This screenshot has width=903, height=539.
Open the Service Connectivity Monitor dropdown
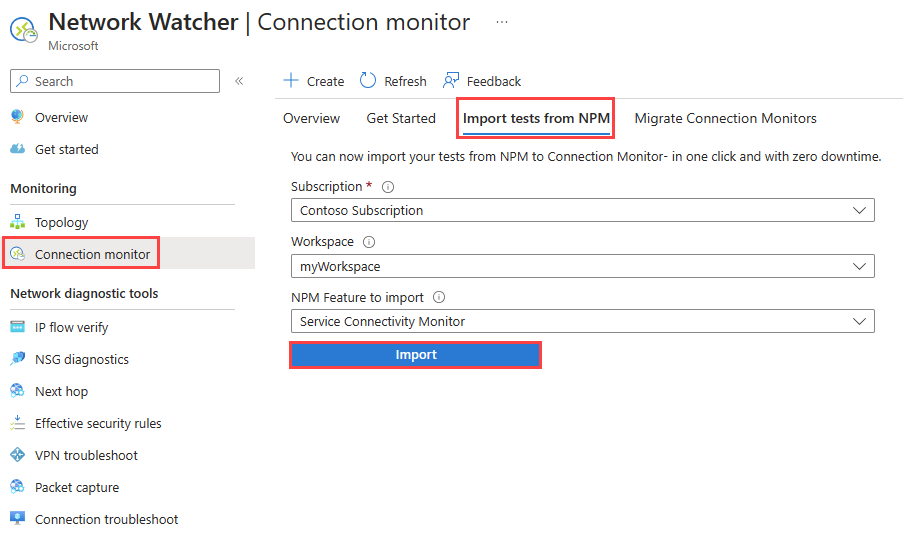click(583, 321)
